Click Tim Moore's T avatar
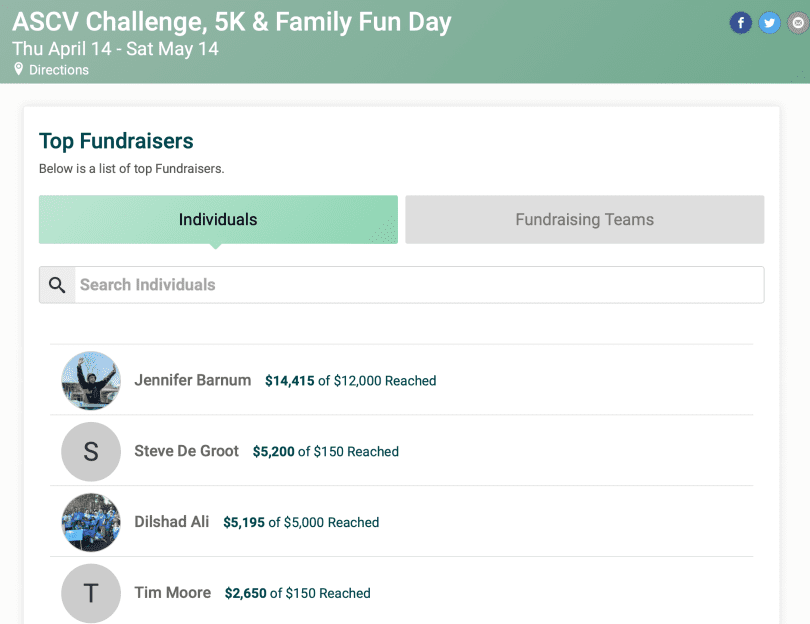 pos(91,593)
